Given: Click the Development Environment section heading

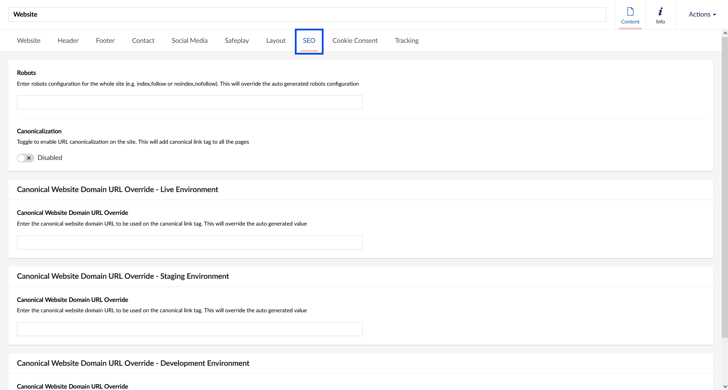Looking at the screenshot, I should tap(133, 363).
